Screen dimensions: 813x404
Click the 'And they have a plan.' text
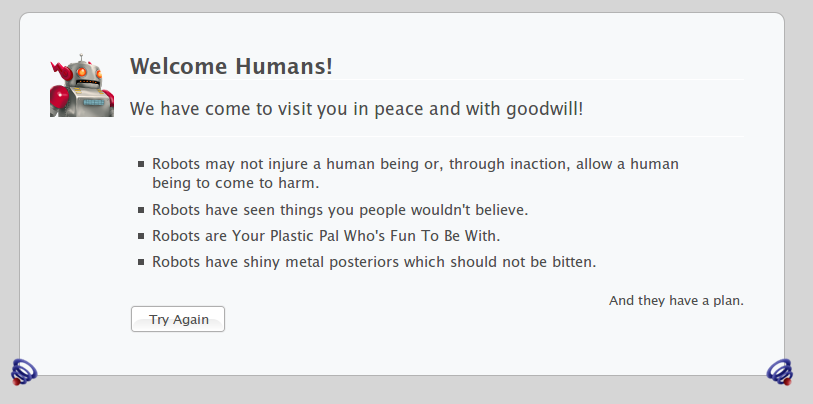(x=676, y=301)
